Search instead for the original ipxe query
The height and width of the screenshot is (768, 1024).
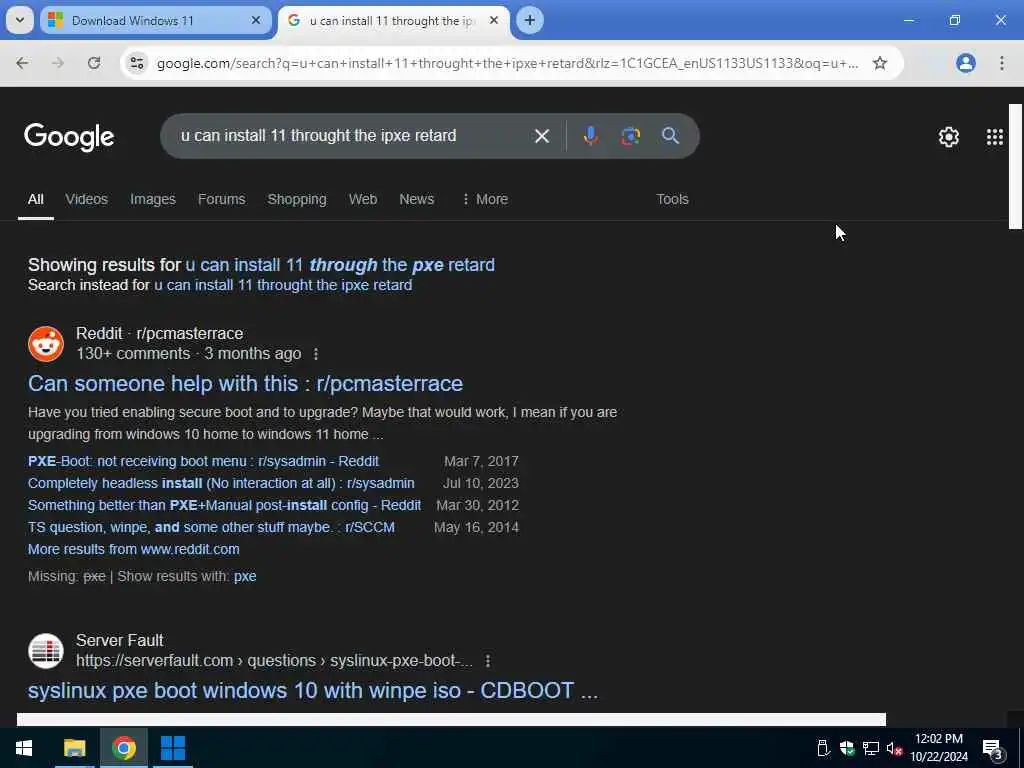283,285
